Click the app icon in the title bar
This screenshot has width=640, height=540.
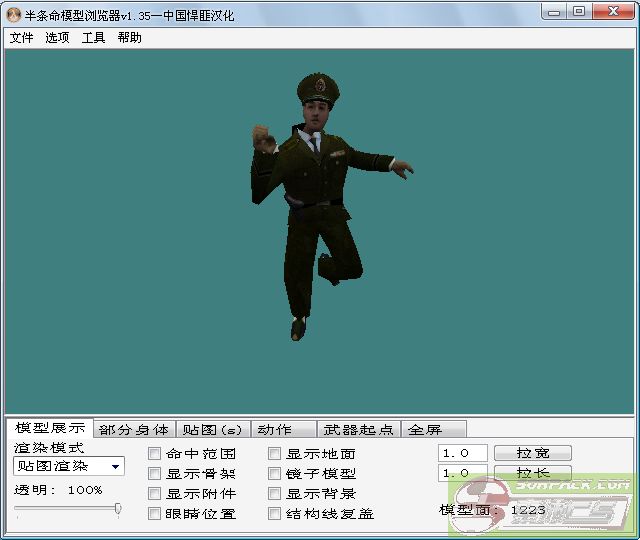[x=14, y=13]
